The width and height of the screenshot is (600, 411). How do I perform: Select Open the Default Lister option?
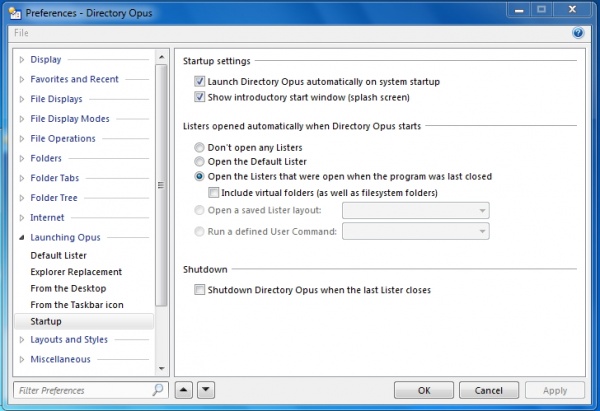pyautogui.click(x=199, y=161)
